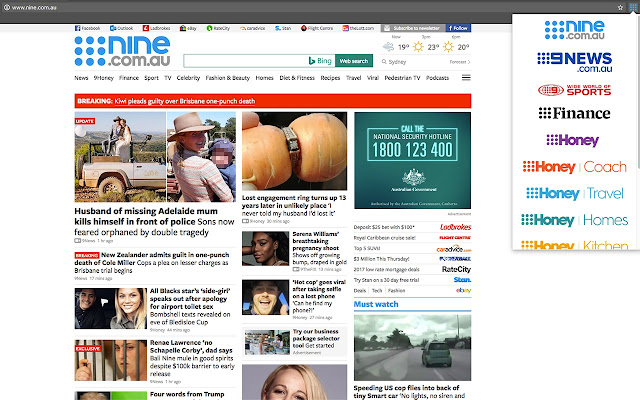Open purple Honey logo in popup

[573, 140]
